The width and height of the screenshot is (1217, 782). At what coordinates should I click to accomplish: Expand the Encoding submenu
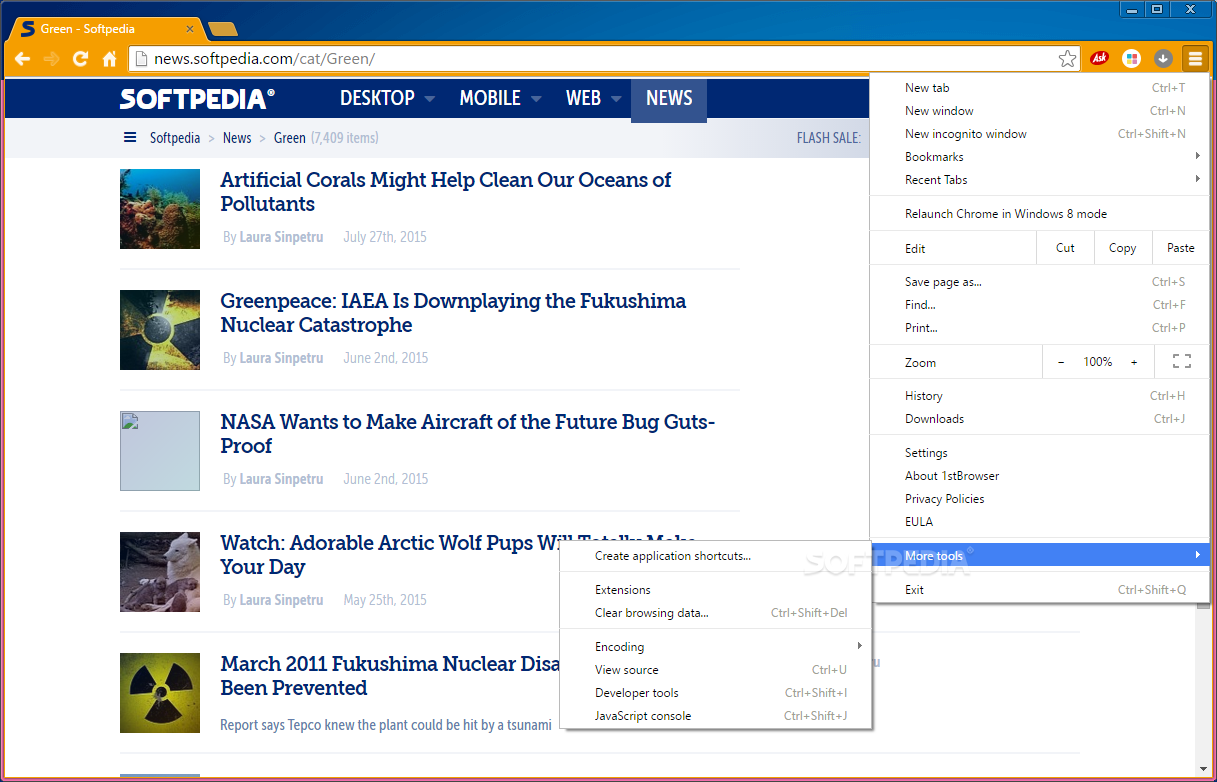click(x=716, y=647)
